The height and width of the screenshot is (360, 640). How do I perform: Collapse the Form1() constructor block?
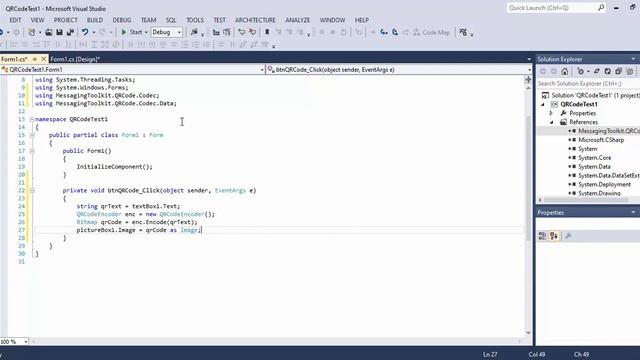(x=31, y=151)
